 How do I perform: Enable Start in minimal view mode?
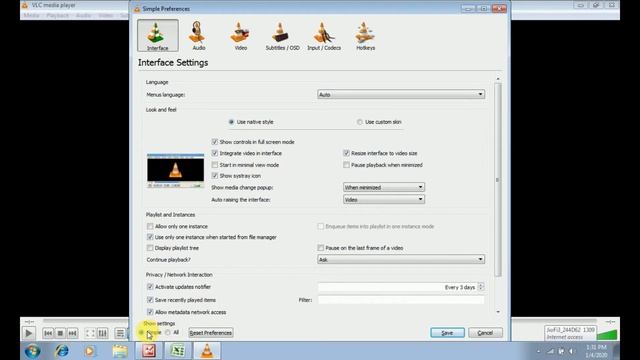(245, 165)
